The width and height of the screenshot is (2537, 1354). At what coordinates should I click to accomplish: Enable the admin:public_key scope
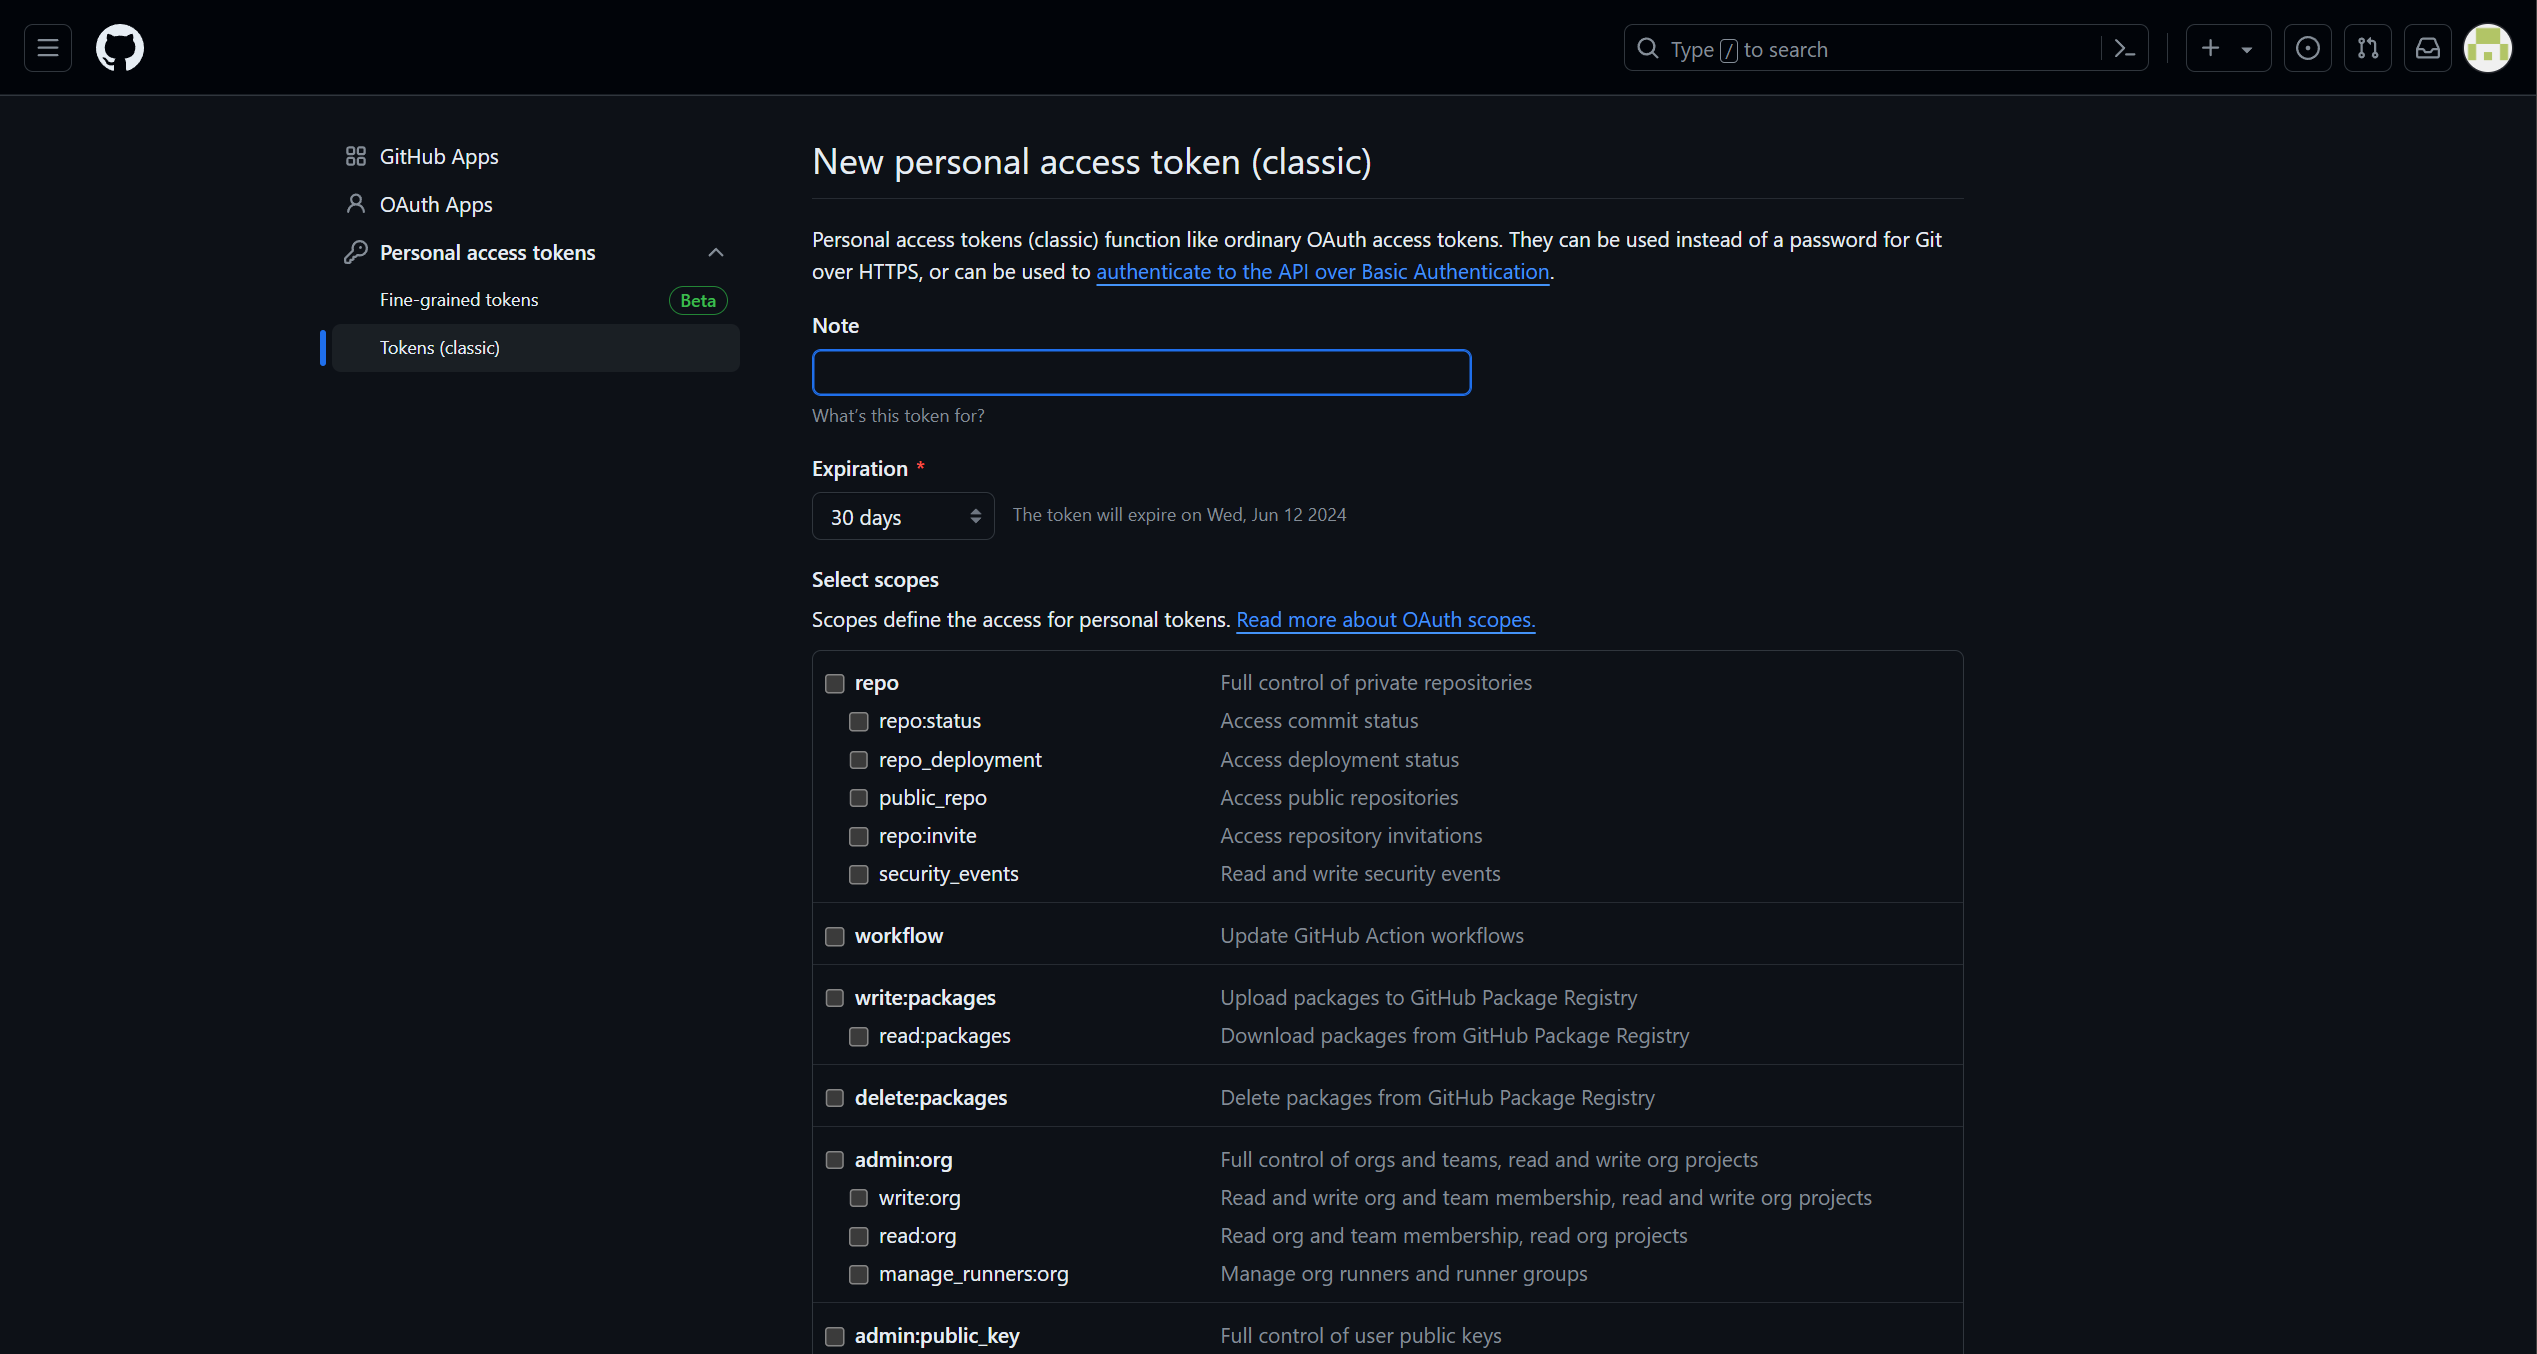click(x=835, y=1336)
